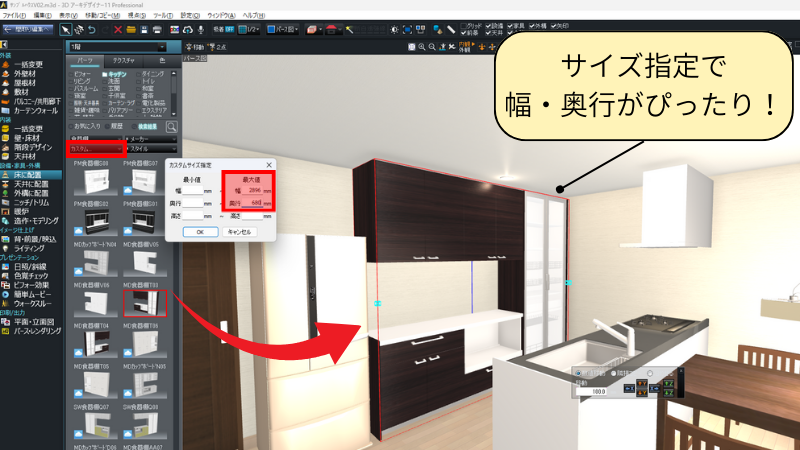Click OK in custom size dialog

(x=200, y=232)
